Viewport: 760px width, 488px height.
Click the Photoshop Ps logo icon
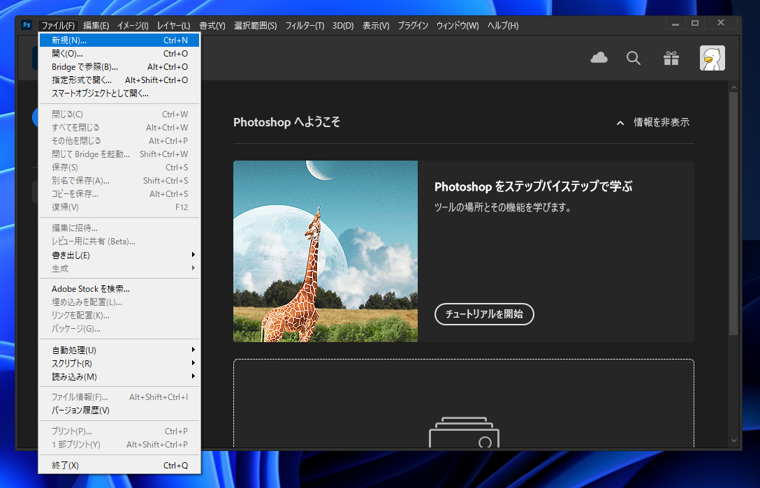[x=26, y=25]
